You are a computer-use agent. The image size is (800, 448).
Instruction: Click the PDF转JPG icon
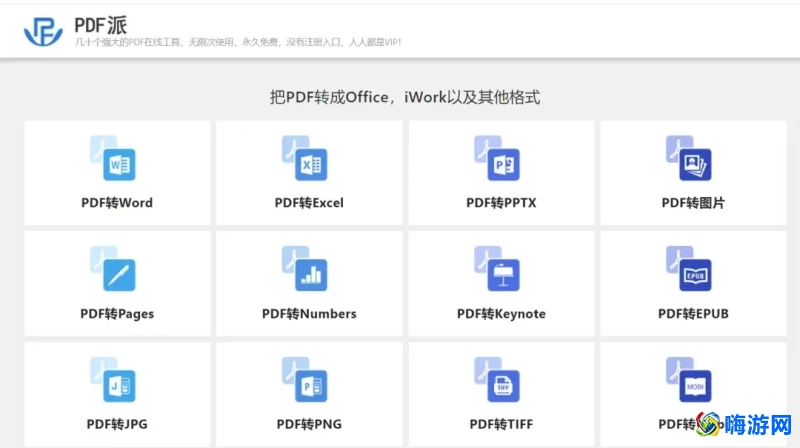(x=113, y=380)
